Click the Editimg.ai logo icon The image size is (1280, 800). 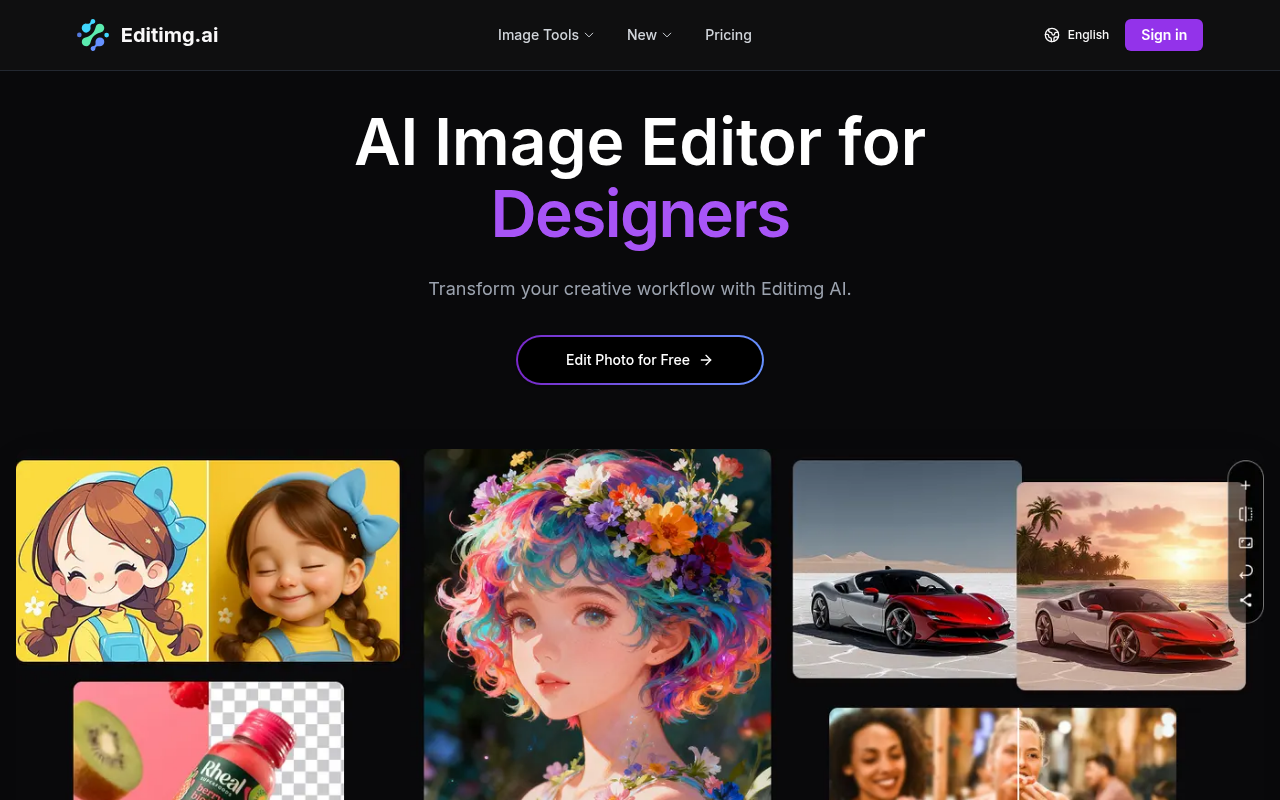pos(93,35)
